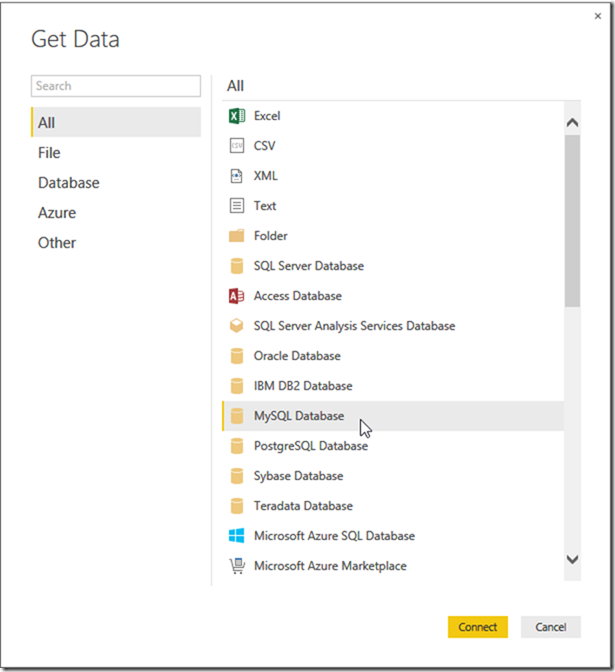Choose Oracle Database label
The image size is (615, 672).
click(x=297, y=356)
